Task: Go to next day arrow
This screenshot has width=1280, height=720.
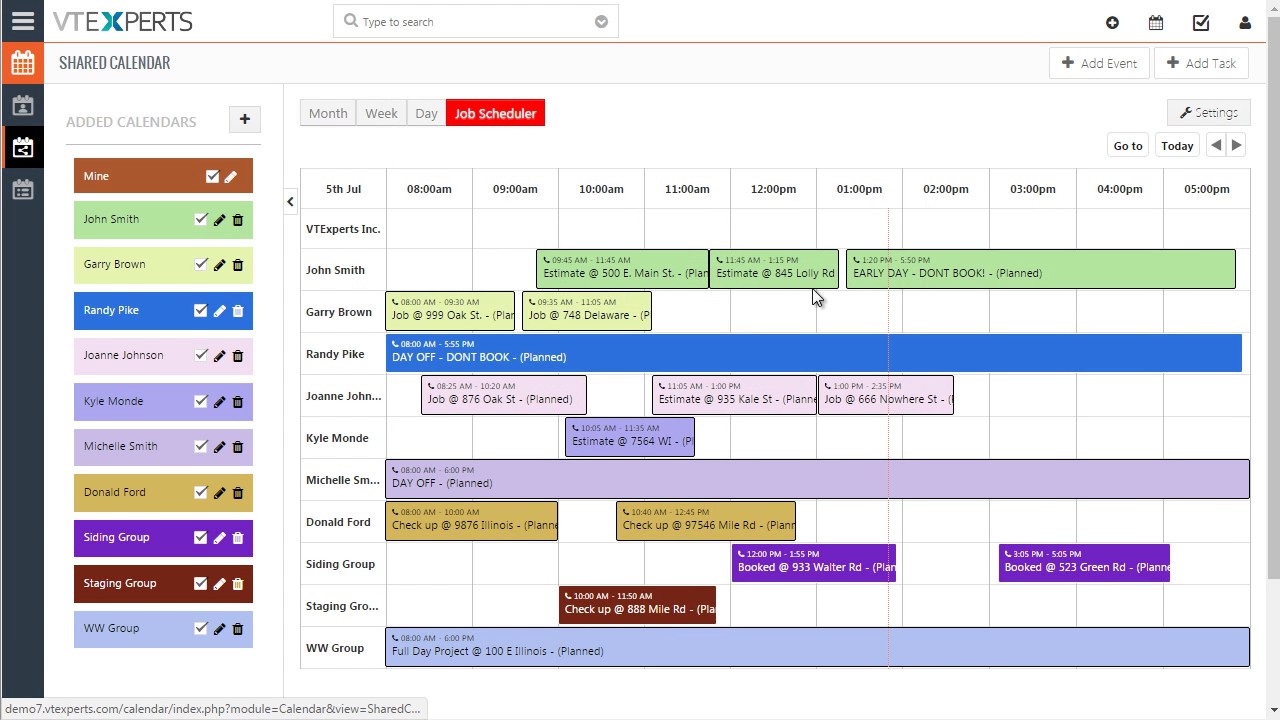Action: [1237, 145]
